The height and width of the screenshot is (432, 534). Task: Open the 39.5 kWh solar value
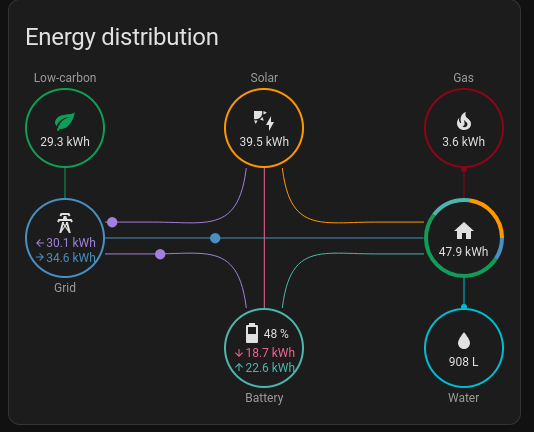click(264, 142)
